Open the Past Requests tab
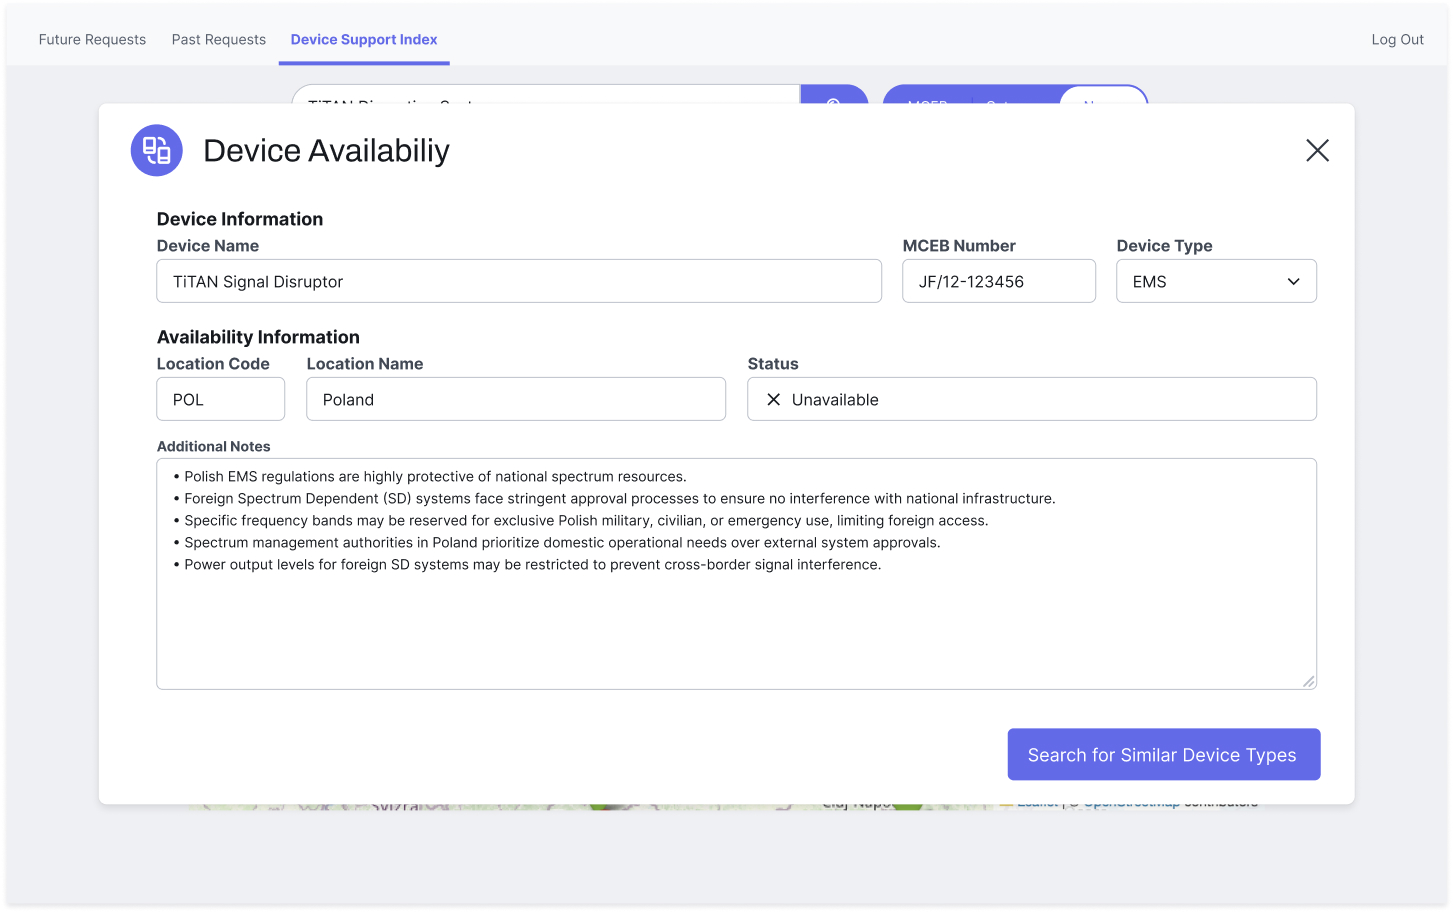Viewport: 1453px width, 913px height. [x=218, y=39]
